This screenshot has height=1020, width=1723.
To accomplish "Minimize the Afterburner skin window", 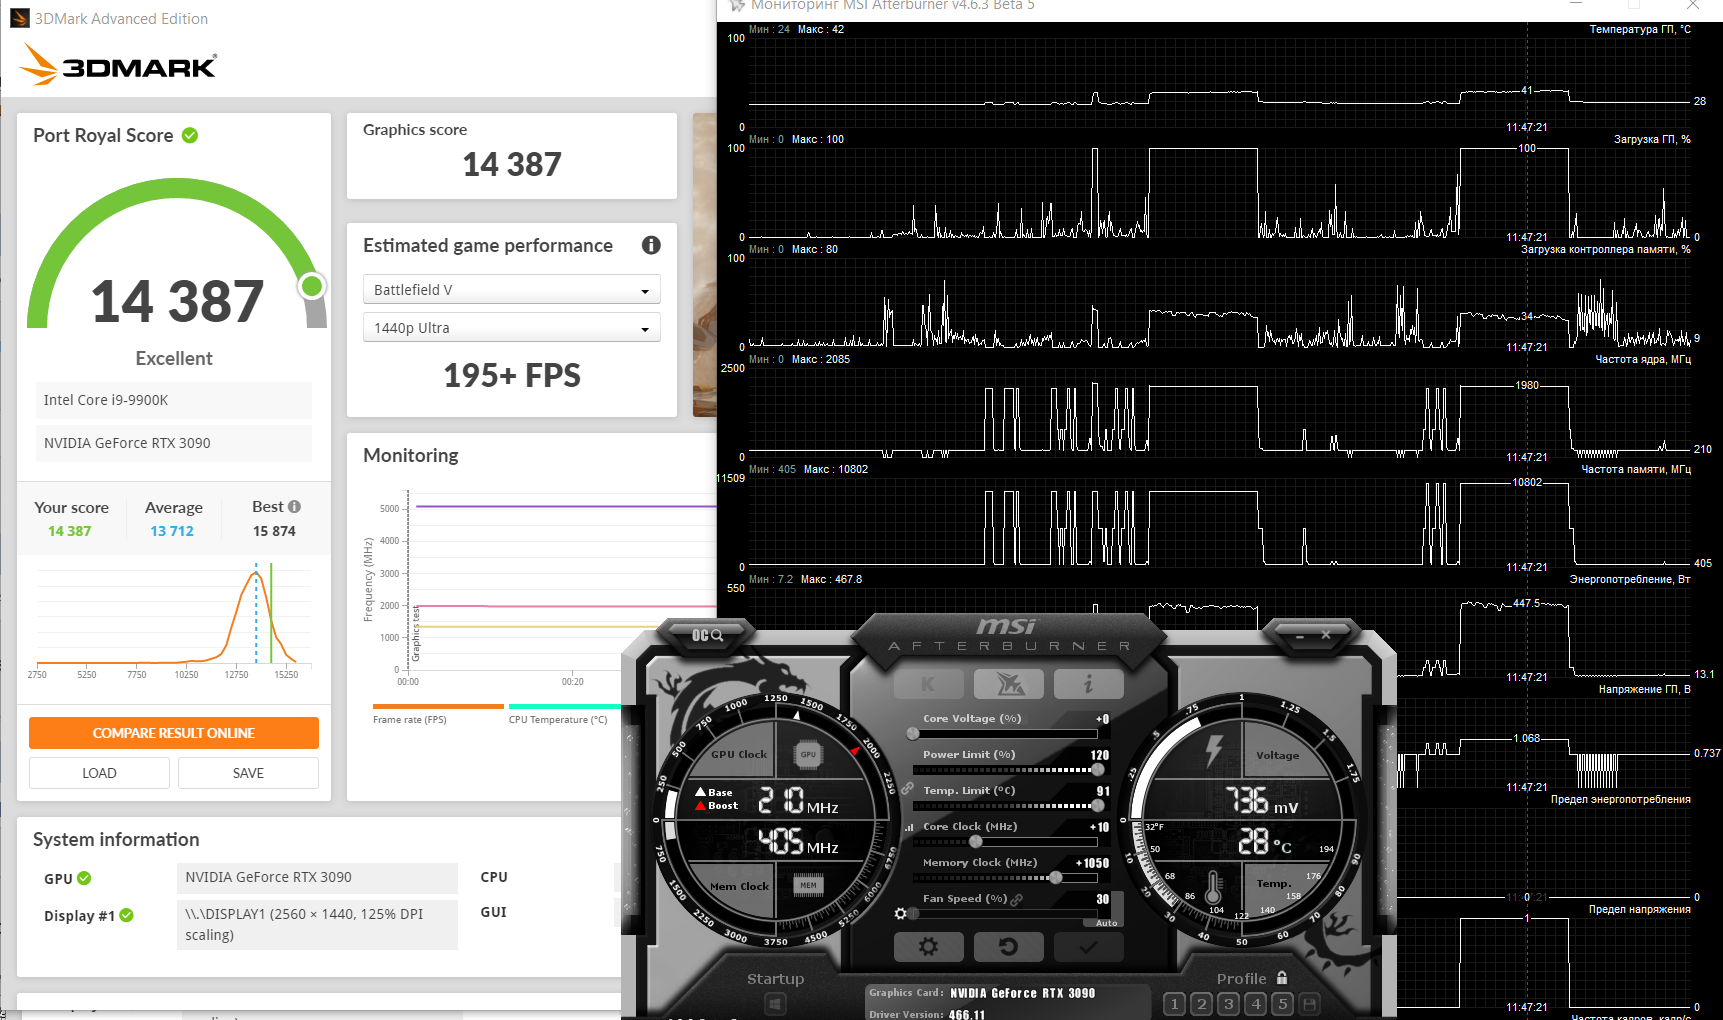I will click(1300, 635).
